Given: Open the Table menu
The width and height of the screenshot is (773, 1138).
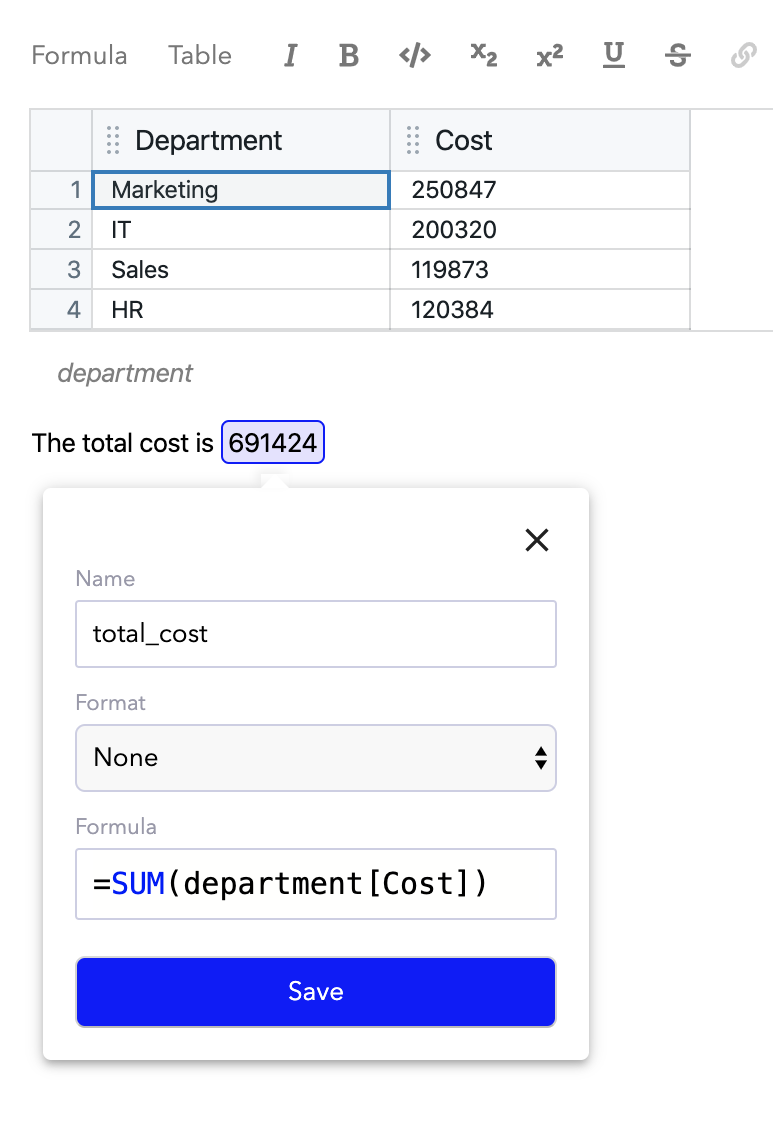Looking at the screenshot, I should tap(200, 56).
